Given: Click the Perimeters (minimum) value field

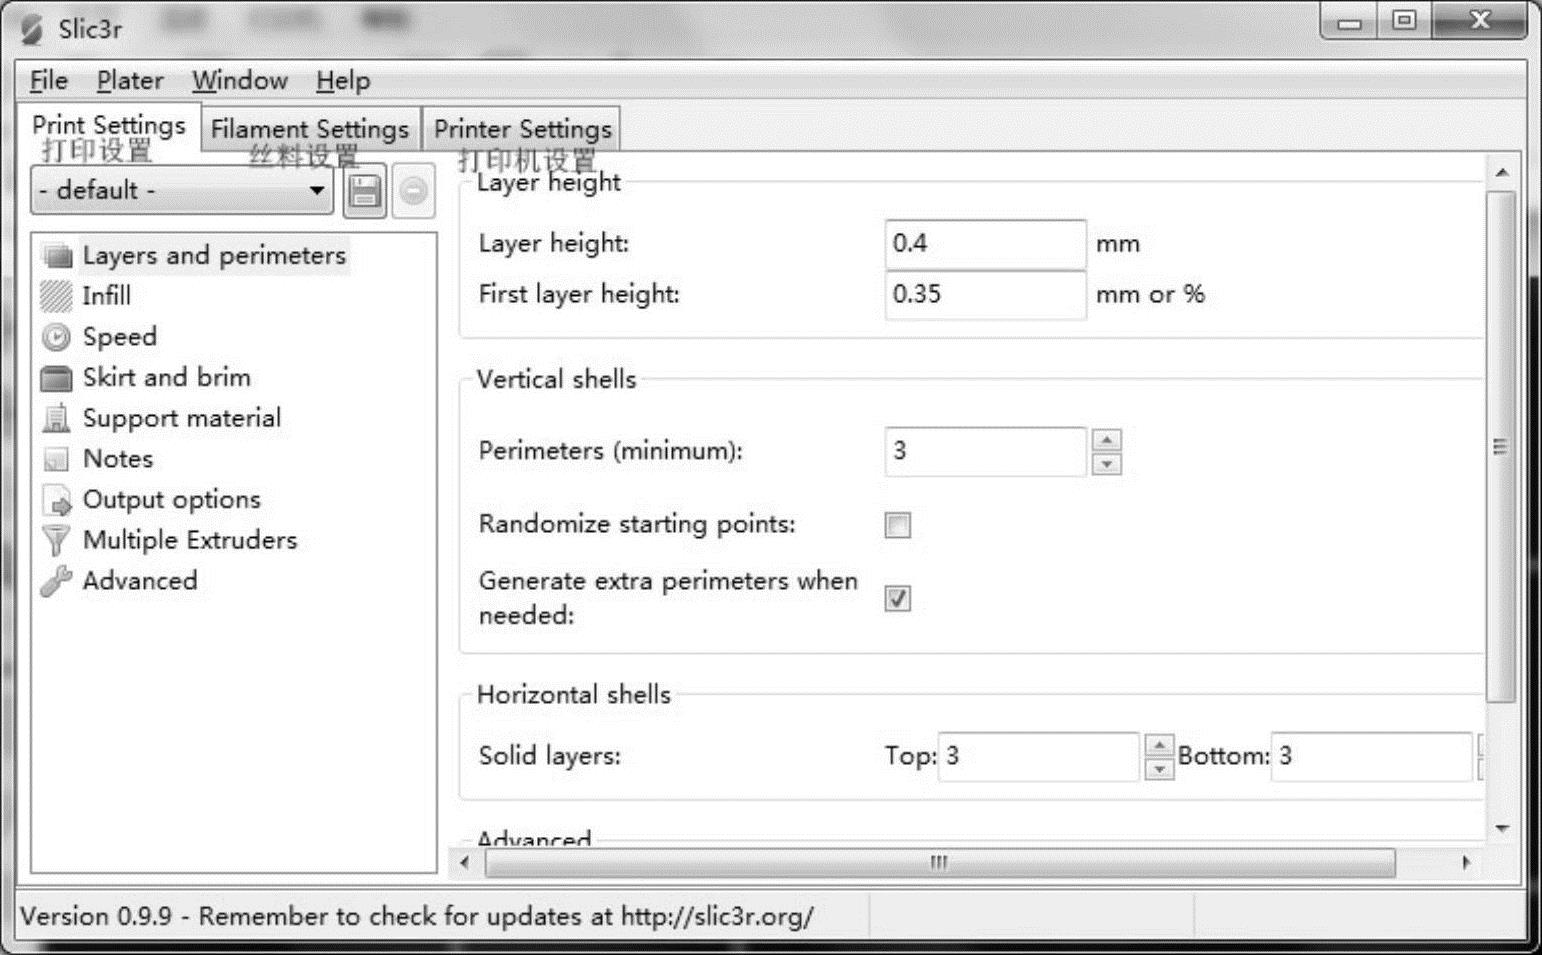Looking at the screenshot, I should (985, 451).
